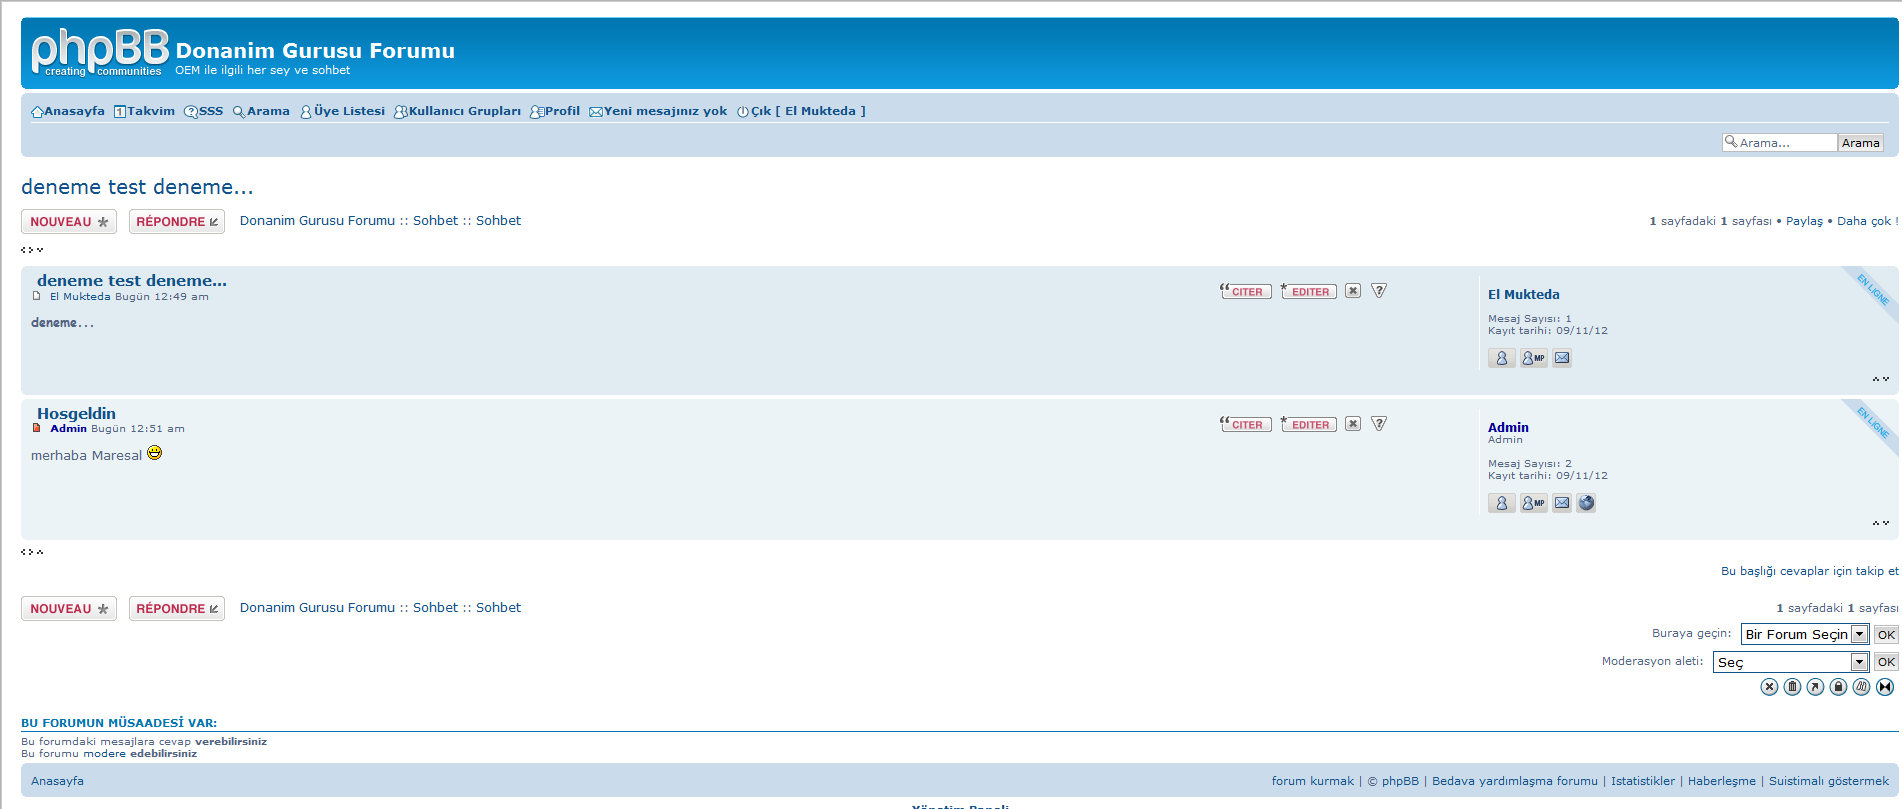Click the phpBB logo in header
The image size is (1902, 809).
click(100, 53)
